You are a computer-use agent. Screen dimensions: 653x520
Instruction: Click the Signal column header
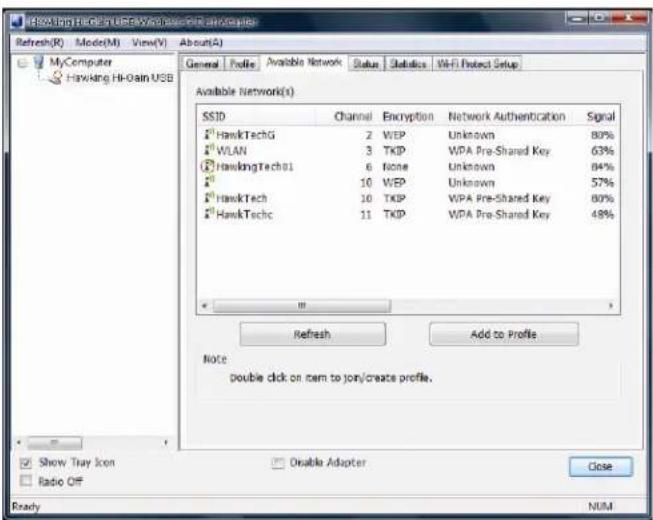coord(598,116)
